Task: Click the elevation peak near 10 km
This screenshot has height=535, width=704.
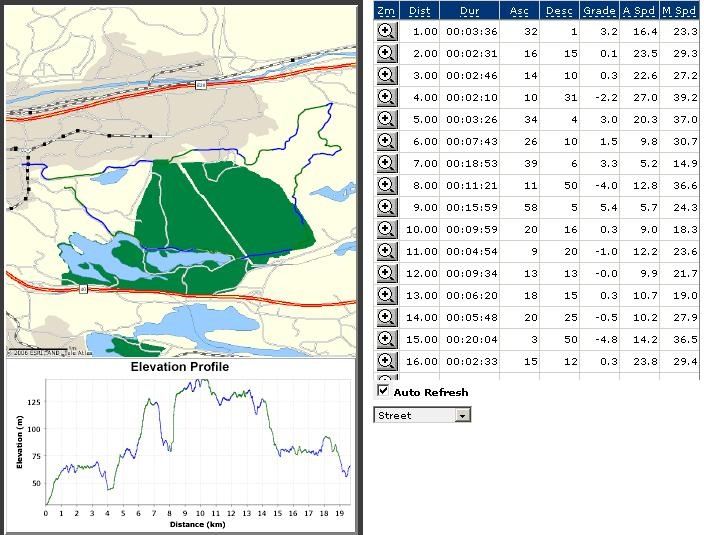Action: (202, 381)
